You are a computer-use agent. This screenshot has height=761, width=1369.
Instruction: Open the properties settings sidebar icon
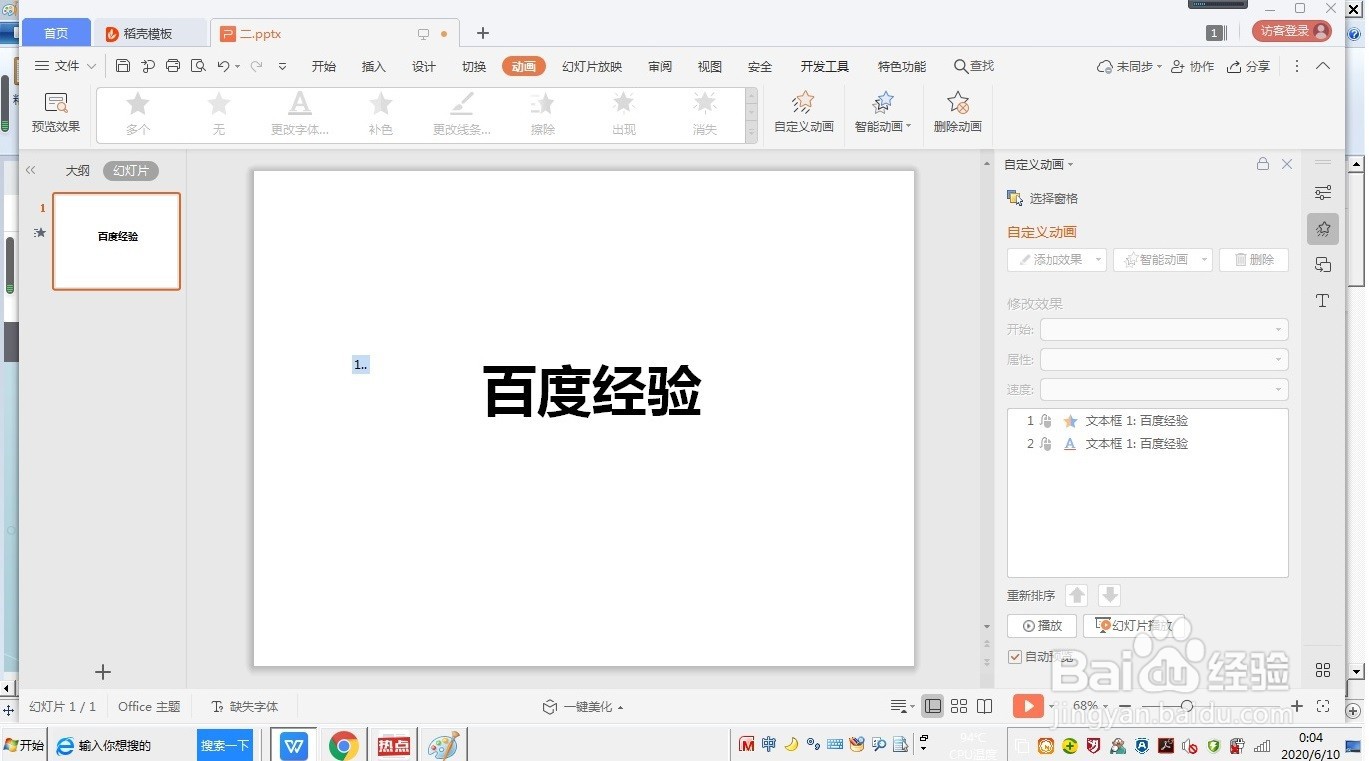[x=1323, y=192]
